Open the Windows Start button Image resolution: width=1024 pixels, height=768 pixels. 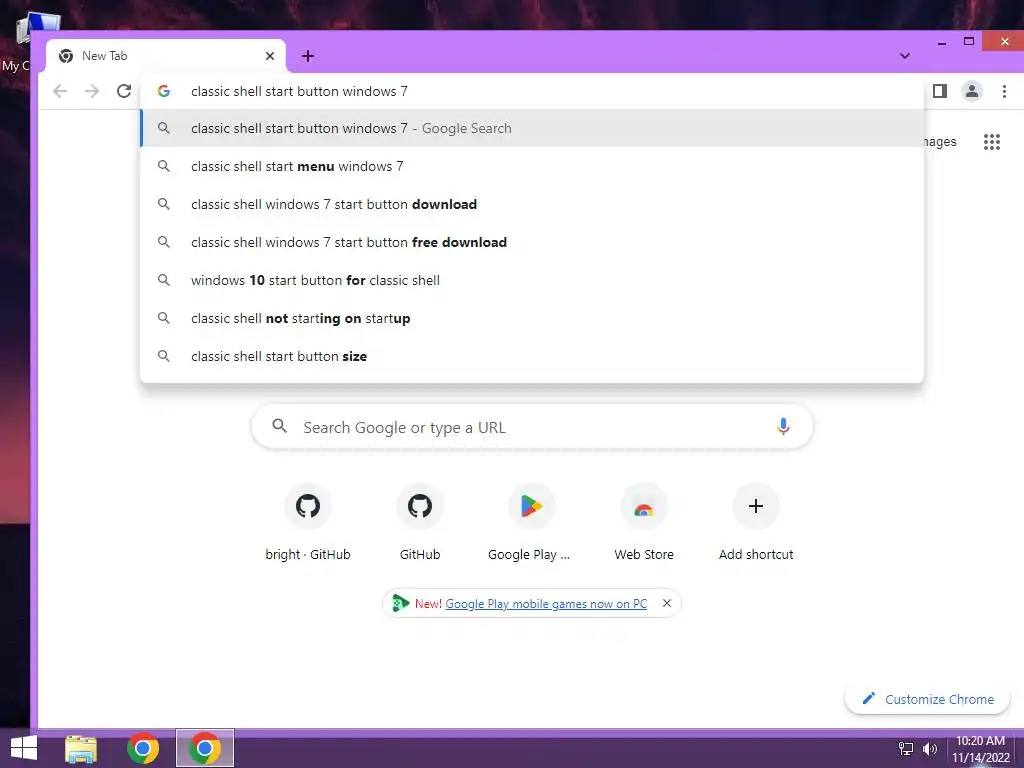(24, 748)
